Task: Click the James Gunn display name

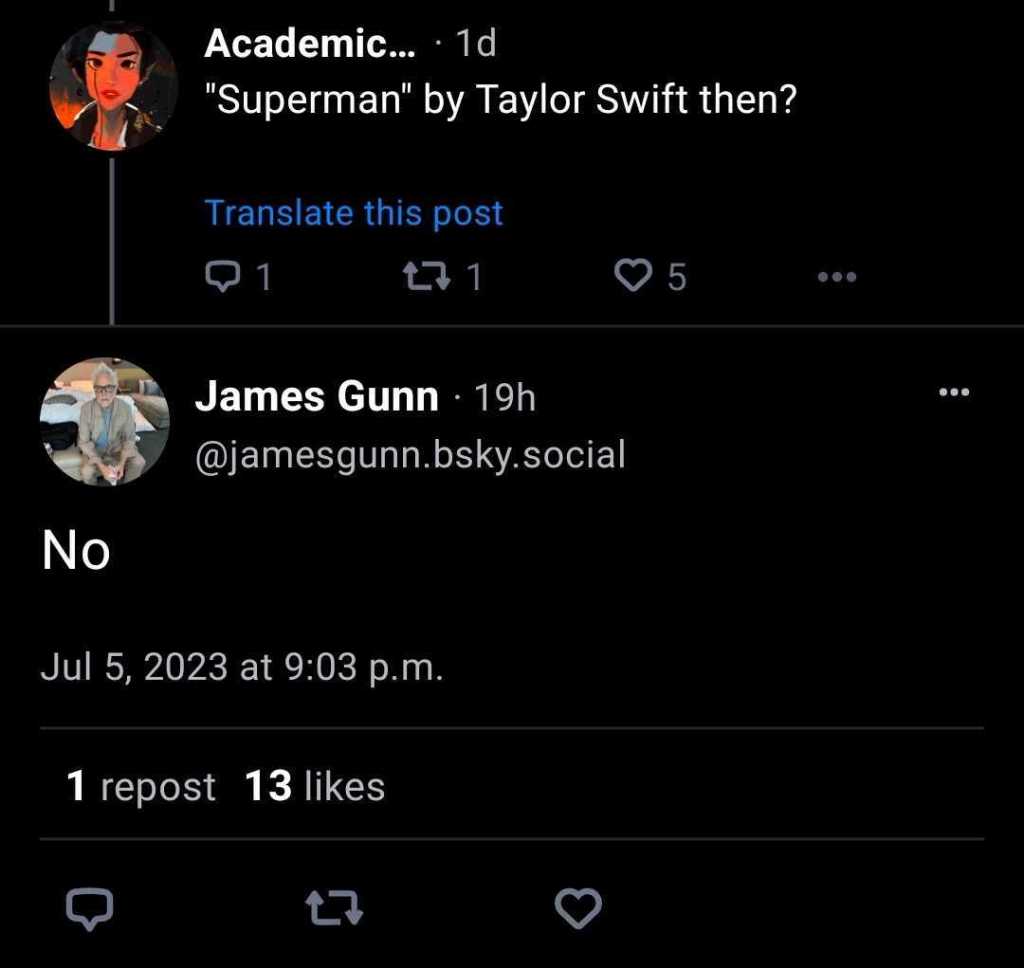Action: tap(316, 398)
